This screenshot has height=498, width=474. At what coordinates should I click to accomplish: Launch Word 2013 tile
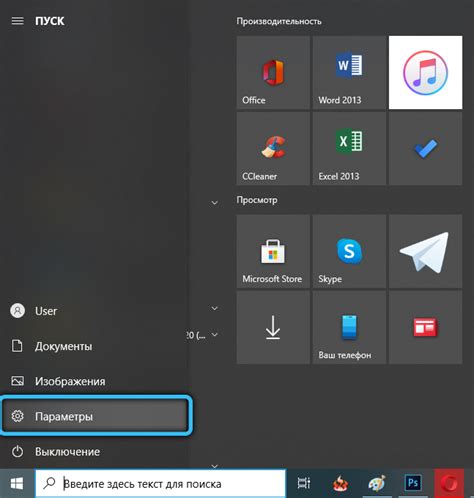349,72
